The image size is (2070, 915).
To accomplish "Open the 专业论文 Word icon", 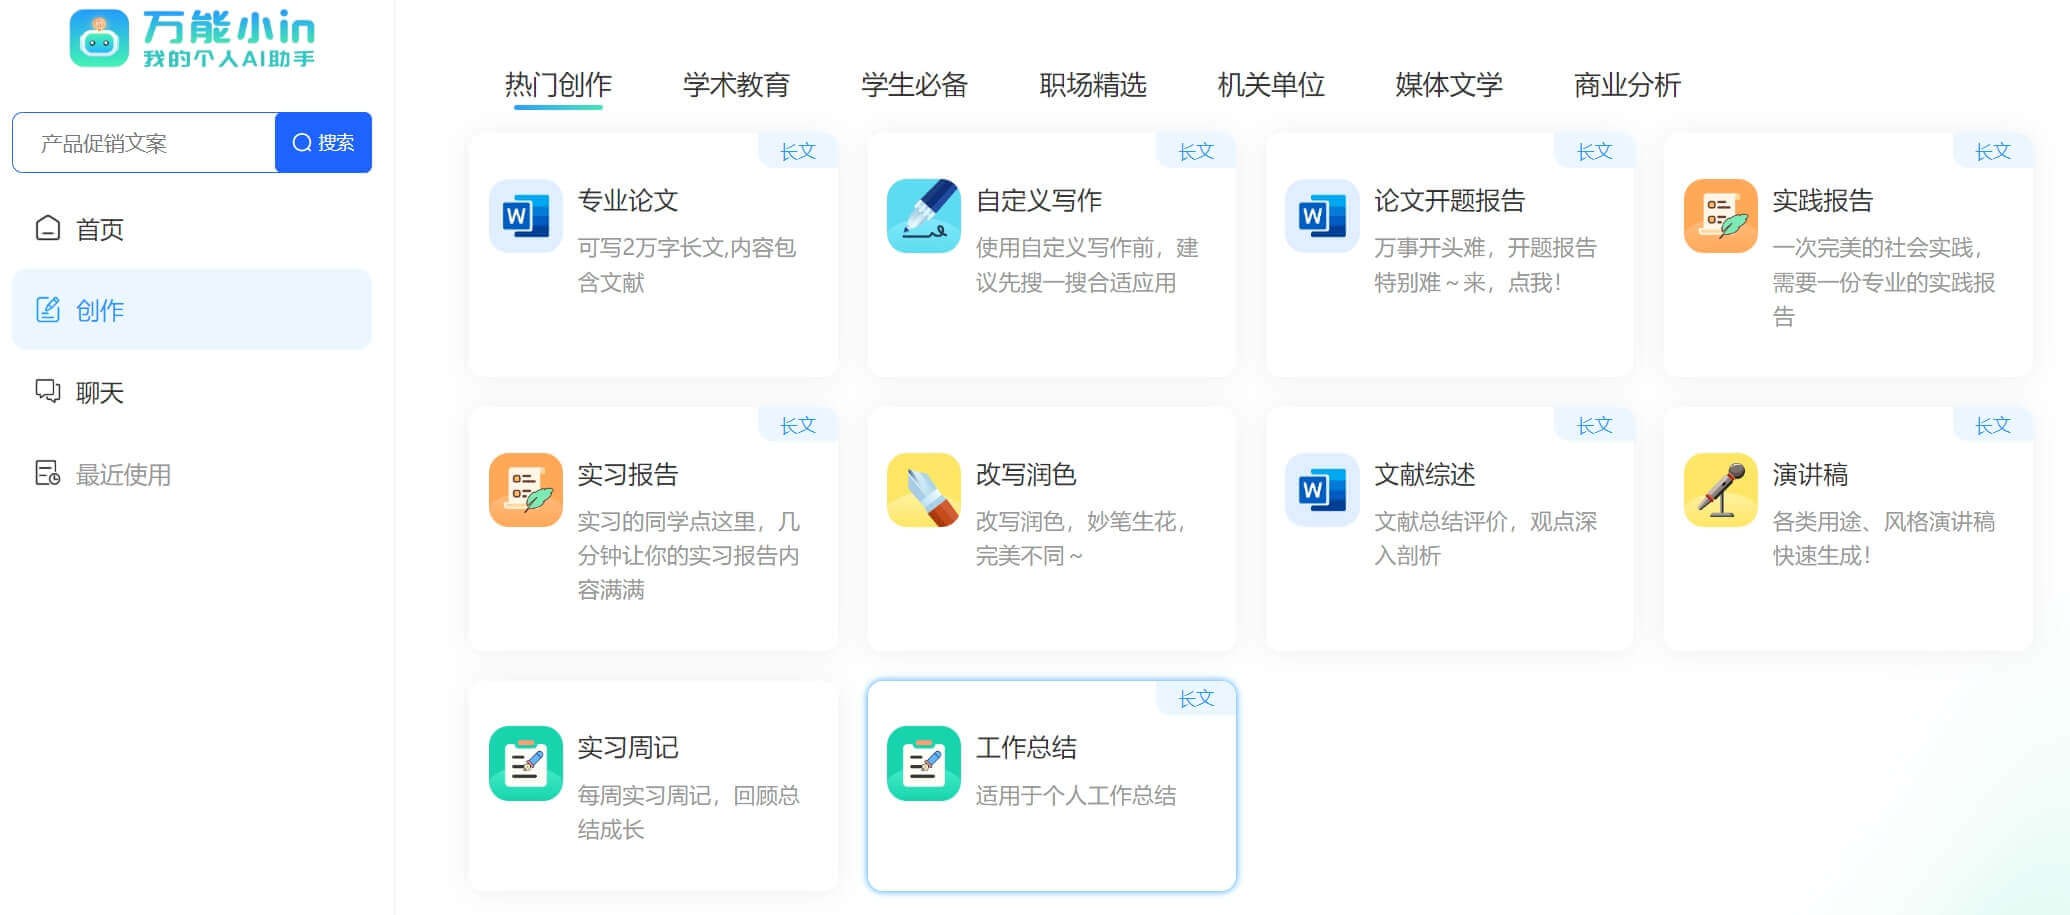I will [525, 216].
